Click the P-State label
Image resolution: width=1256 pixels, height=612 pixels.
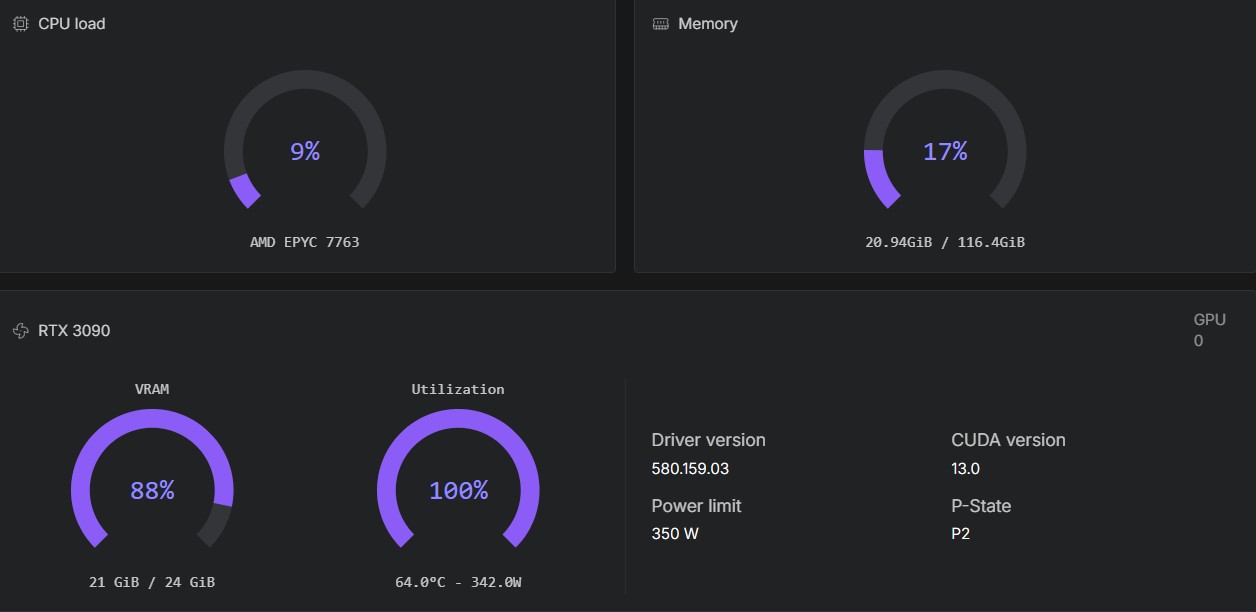(981, 506)
